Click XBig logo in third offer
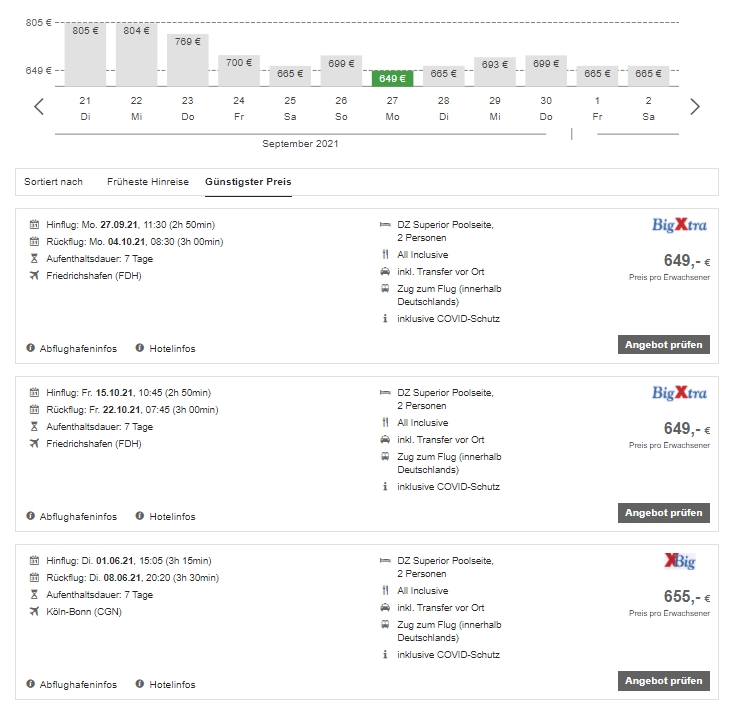This screenshot has height=708, width=732. 679,562
